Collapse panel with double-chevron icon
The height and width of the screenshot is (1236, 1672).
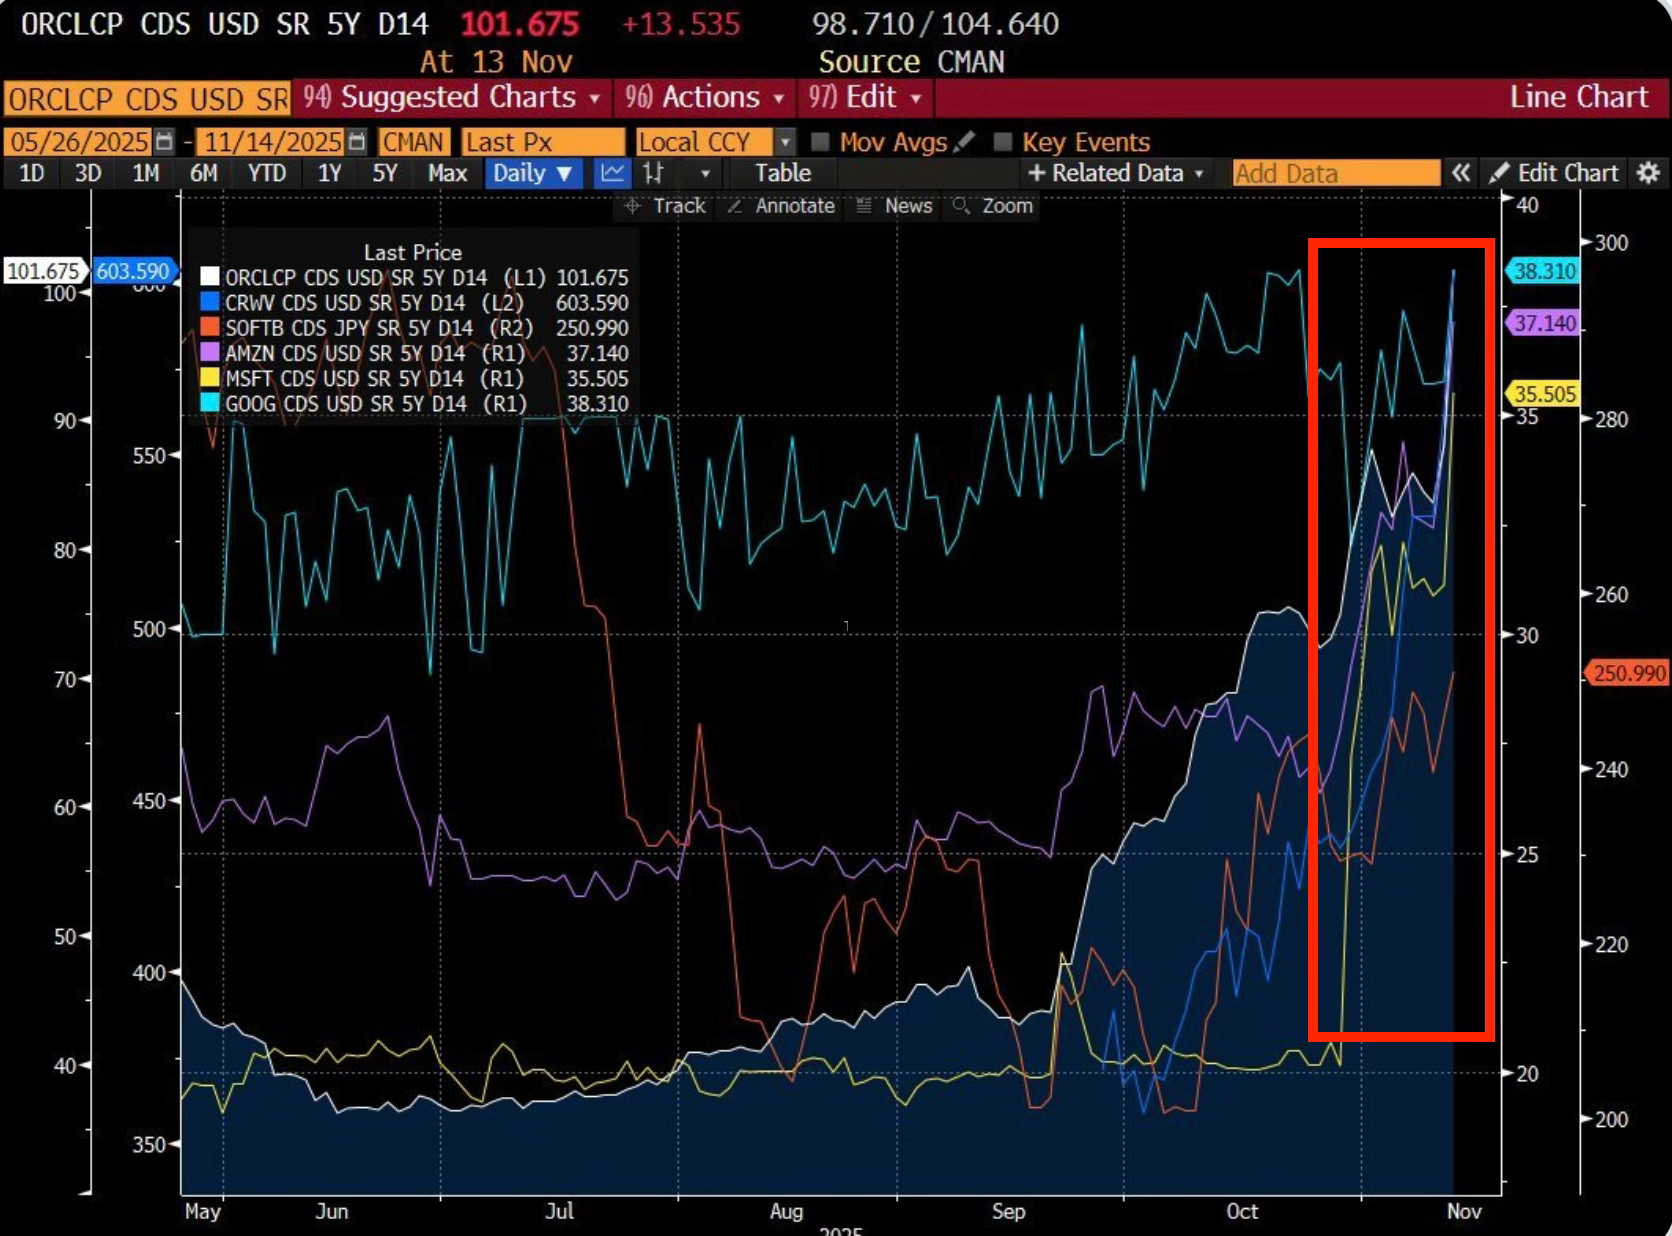pos(1461,173)
